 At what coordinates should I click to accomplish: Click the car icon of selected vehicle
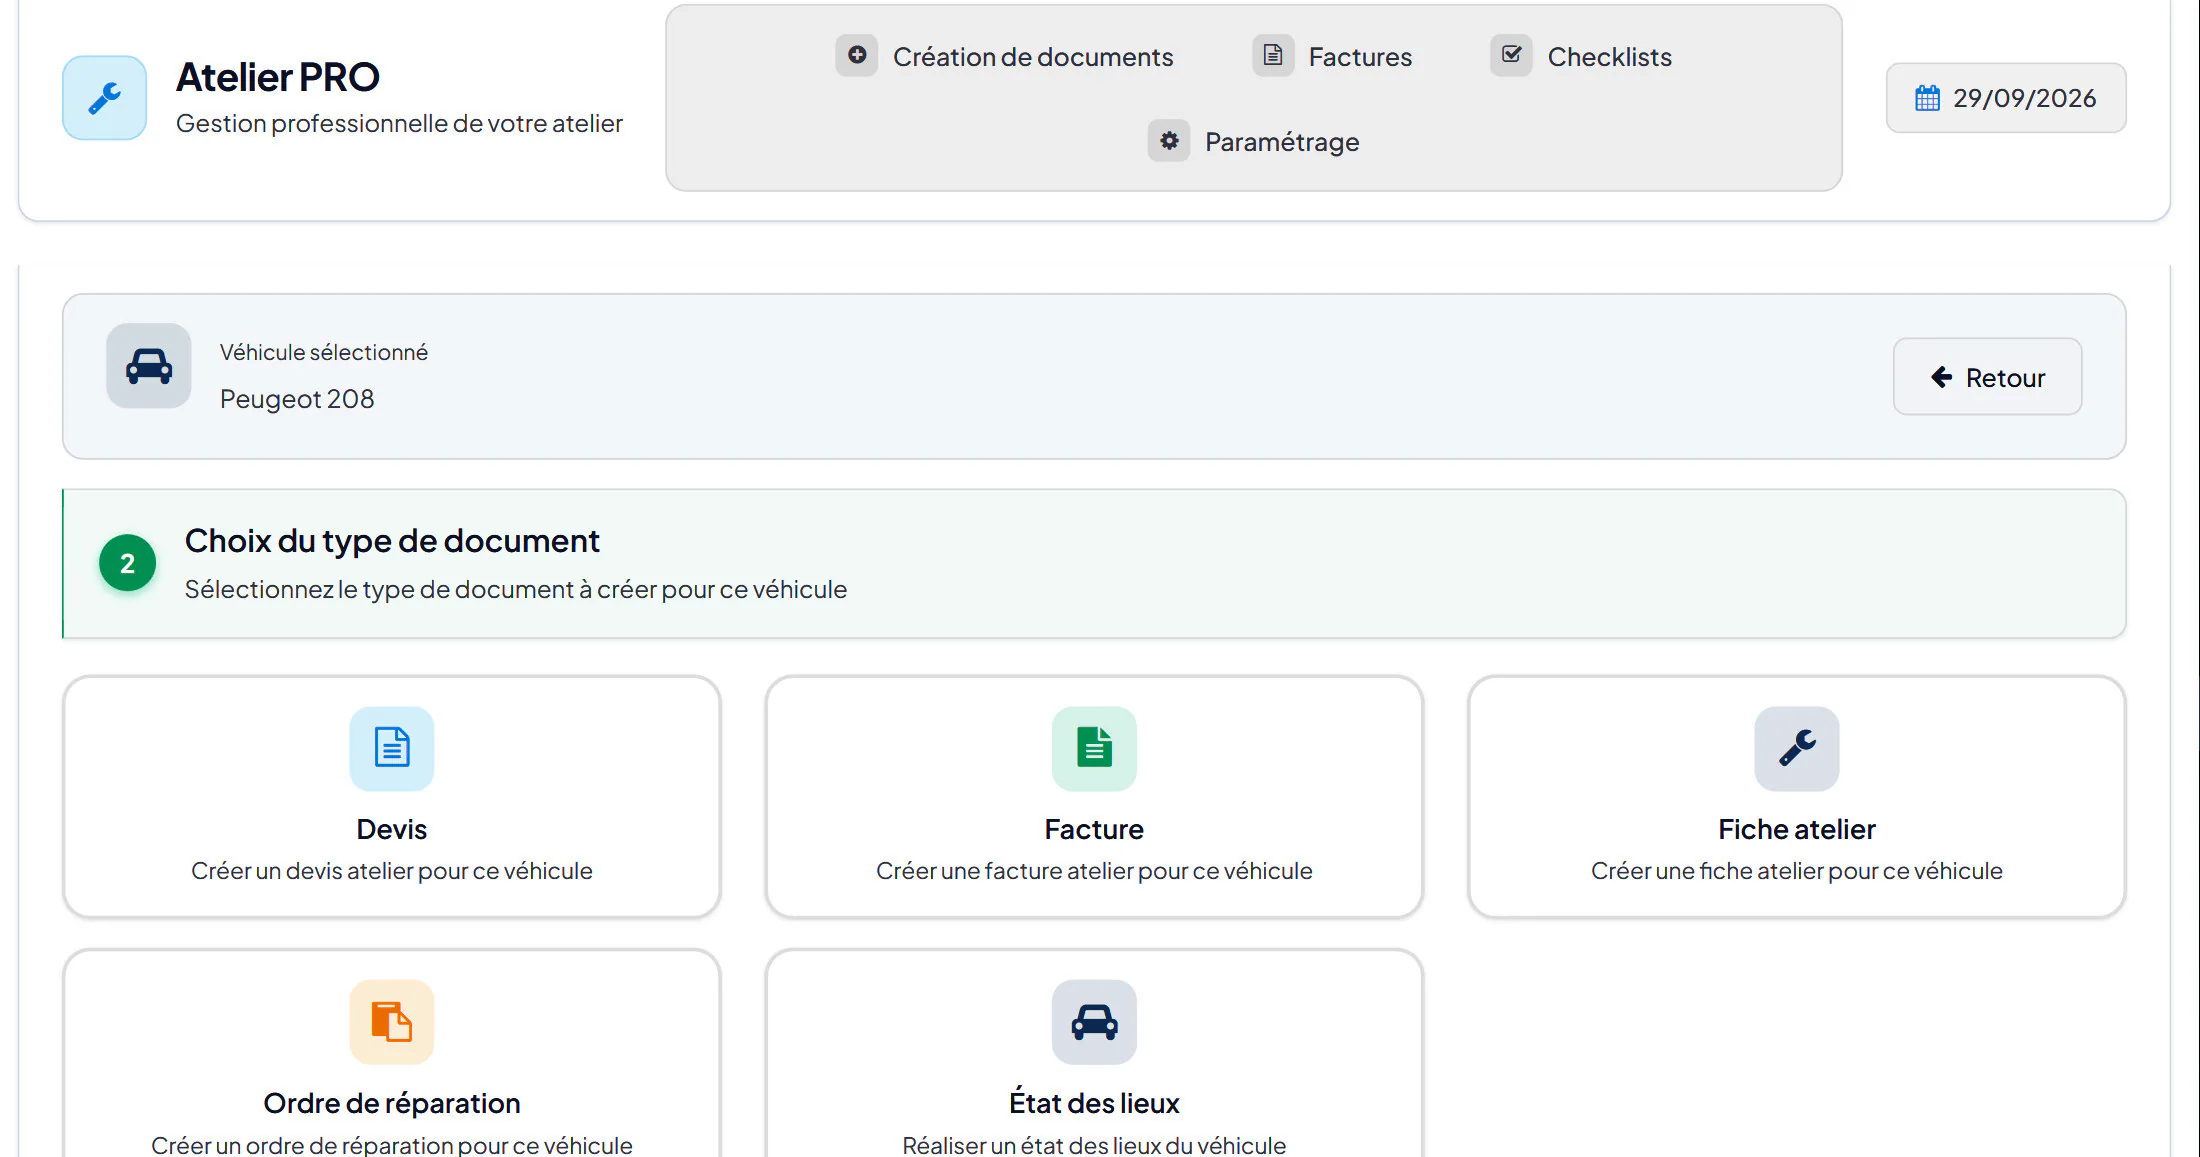point(149,366)
